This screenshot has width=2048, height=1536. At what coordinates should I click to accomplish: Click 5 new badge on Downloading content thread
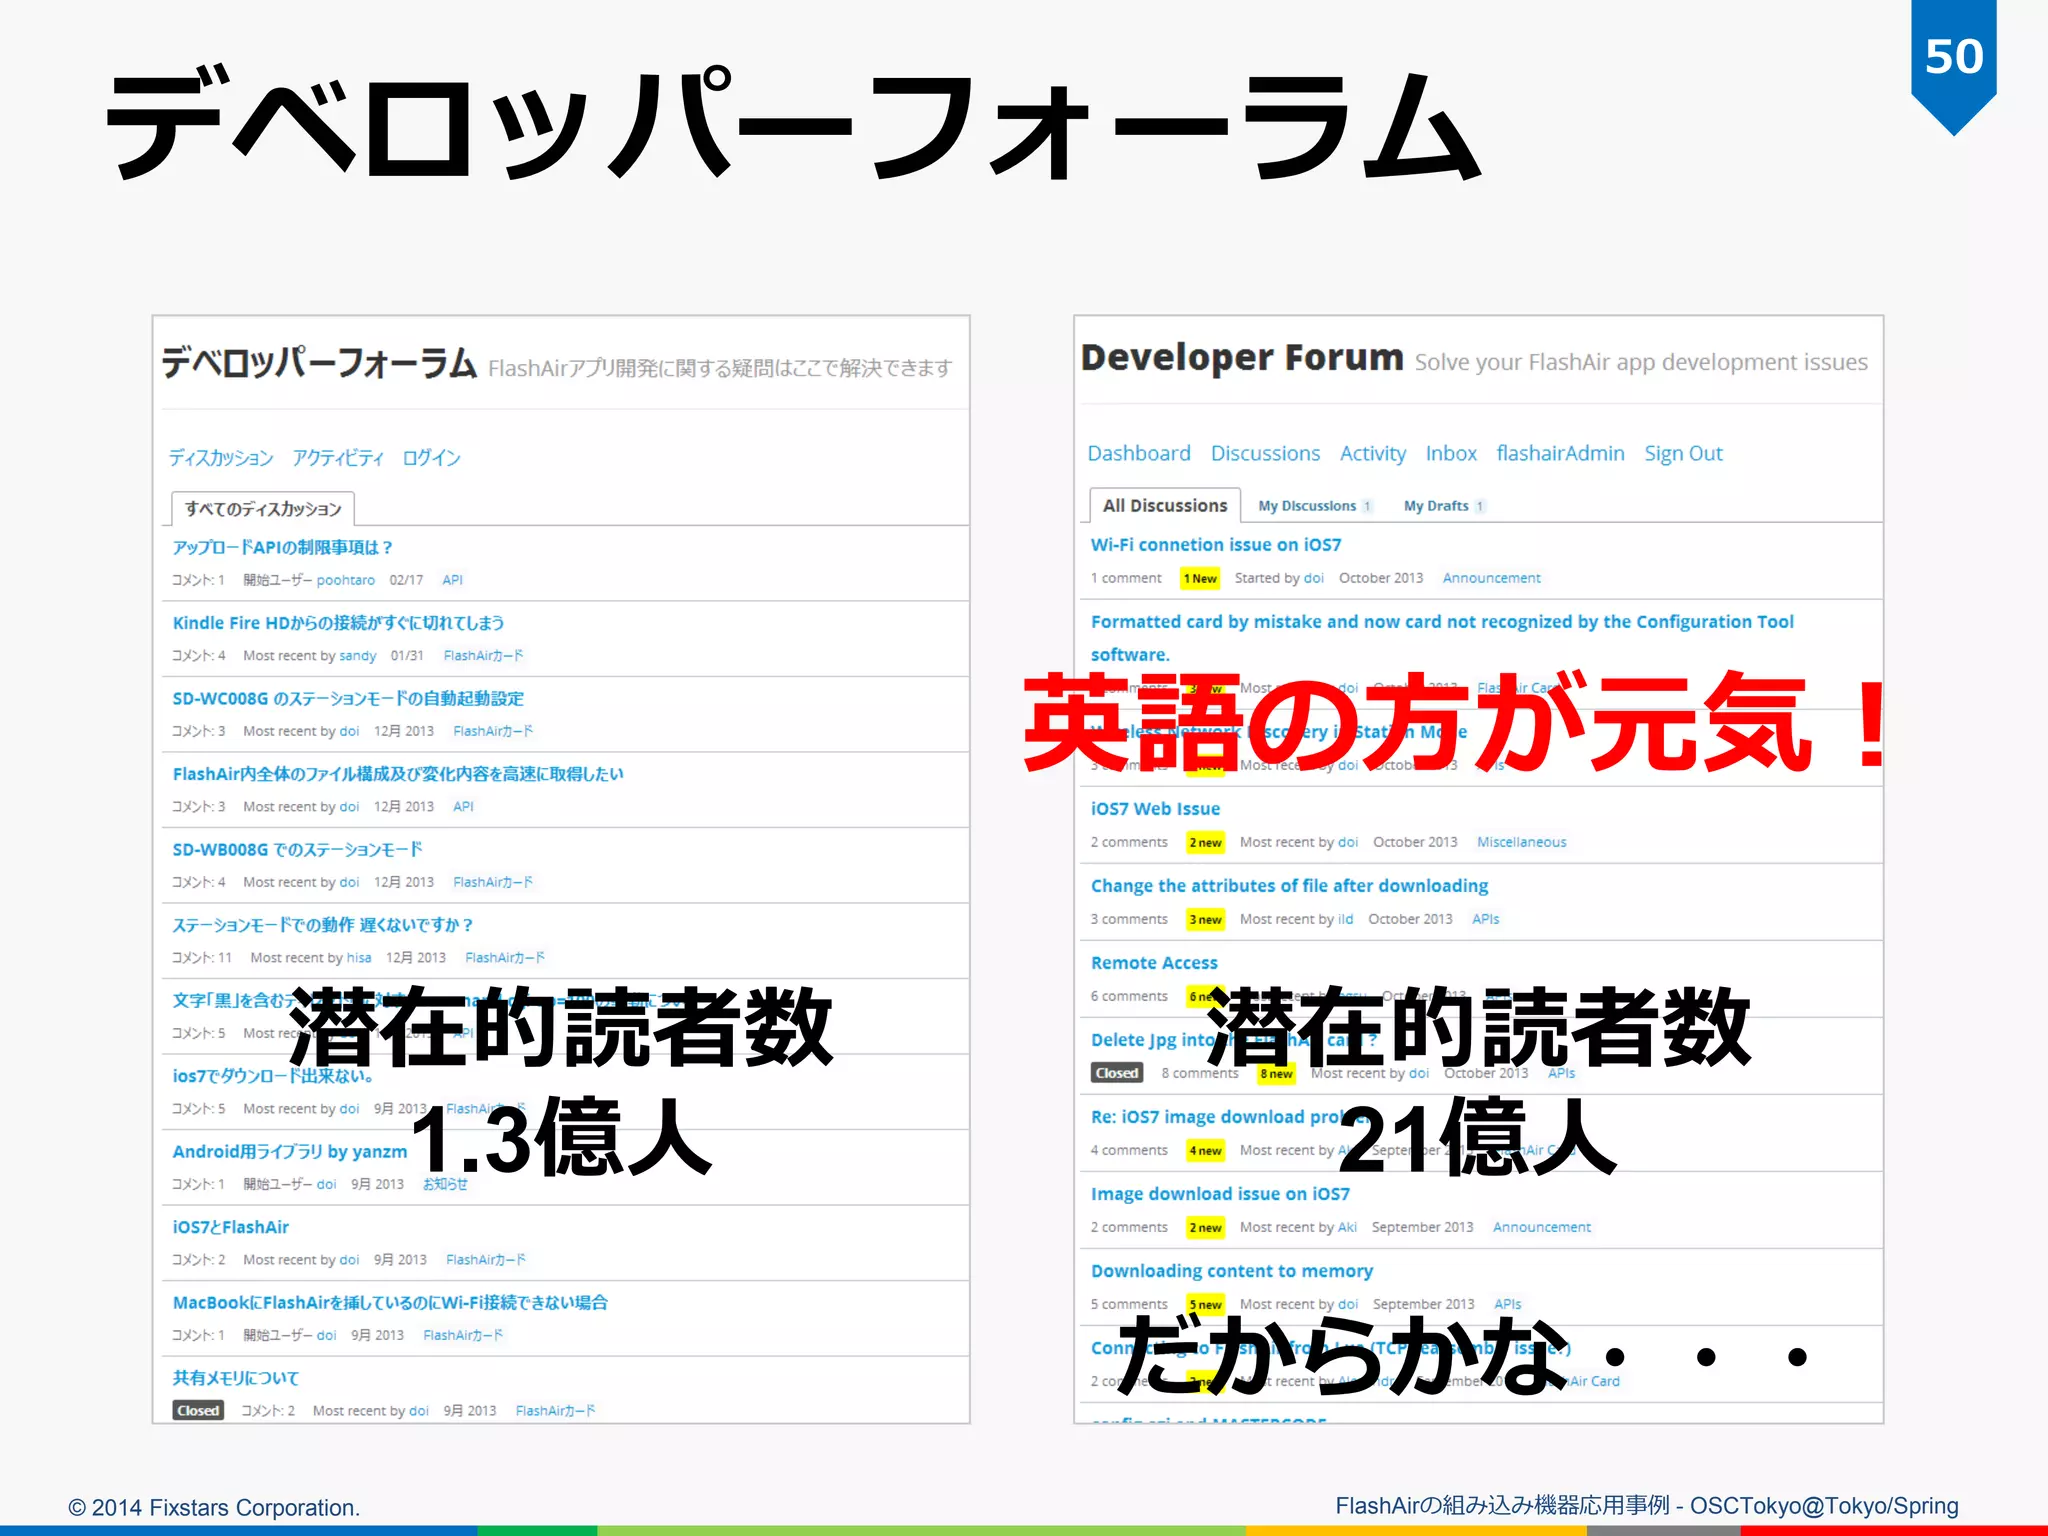1205,1304
